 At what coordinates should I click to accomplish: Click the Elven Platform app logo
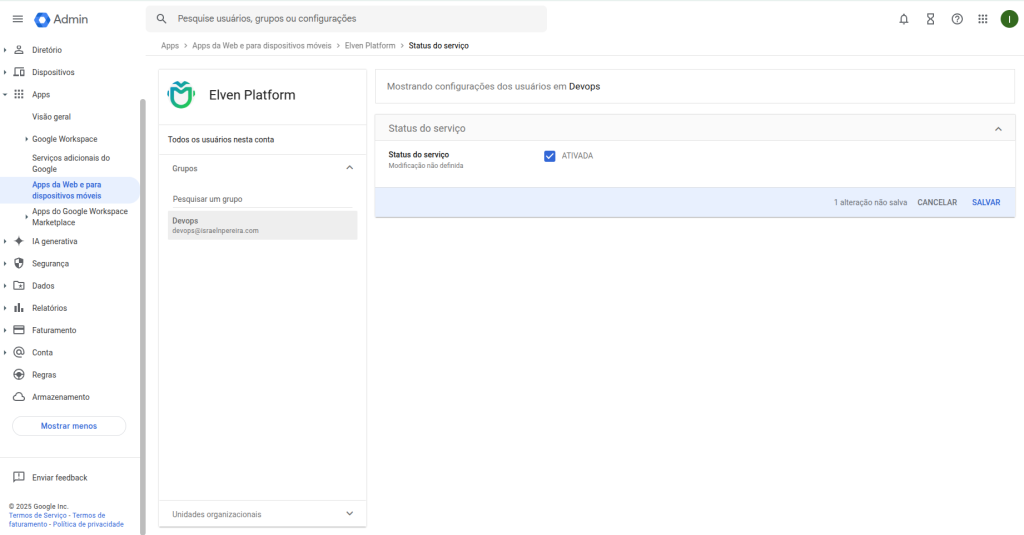pyautogui.click(x=181, y=95)
